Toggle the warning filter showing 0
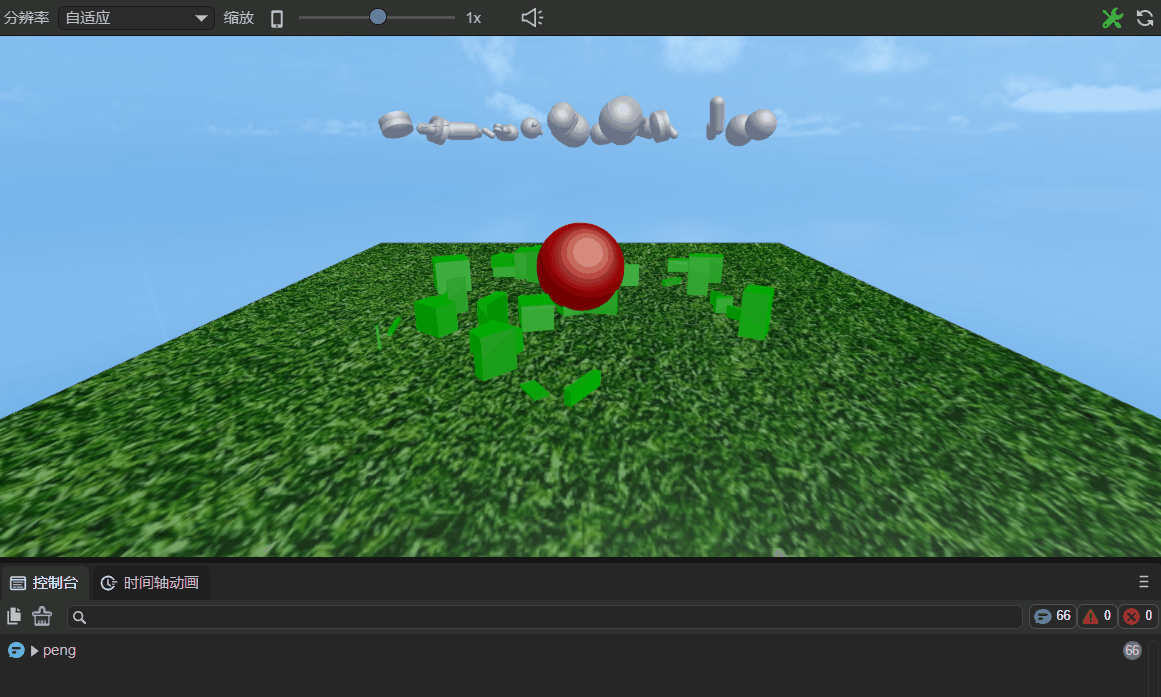The height and width of the screenshot is (697, 1161). [1097, 616]
